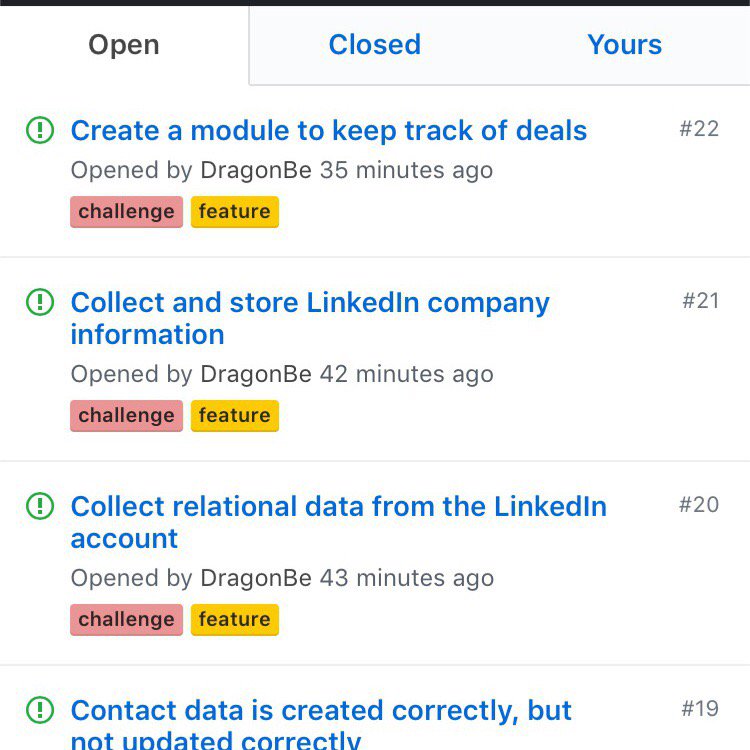Screen dimensions: 750x750
Task: Click challenge label on issue #20
Action: (x=126, y=620)
